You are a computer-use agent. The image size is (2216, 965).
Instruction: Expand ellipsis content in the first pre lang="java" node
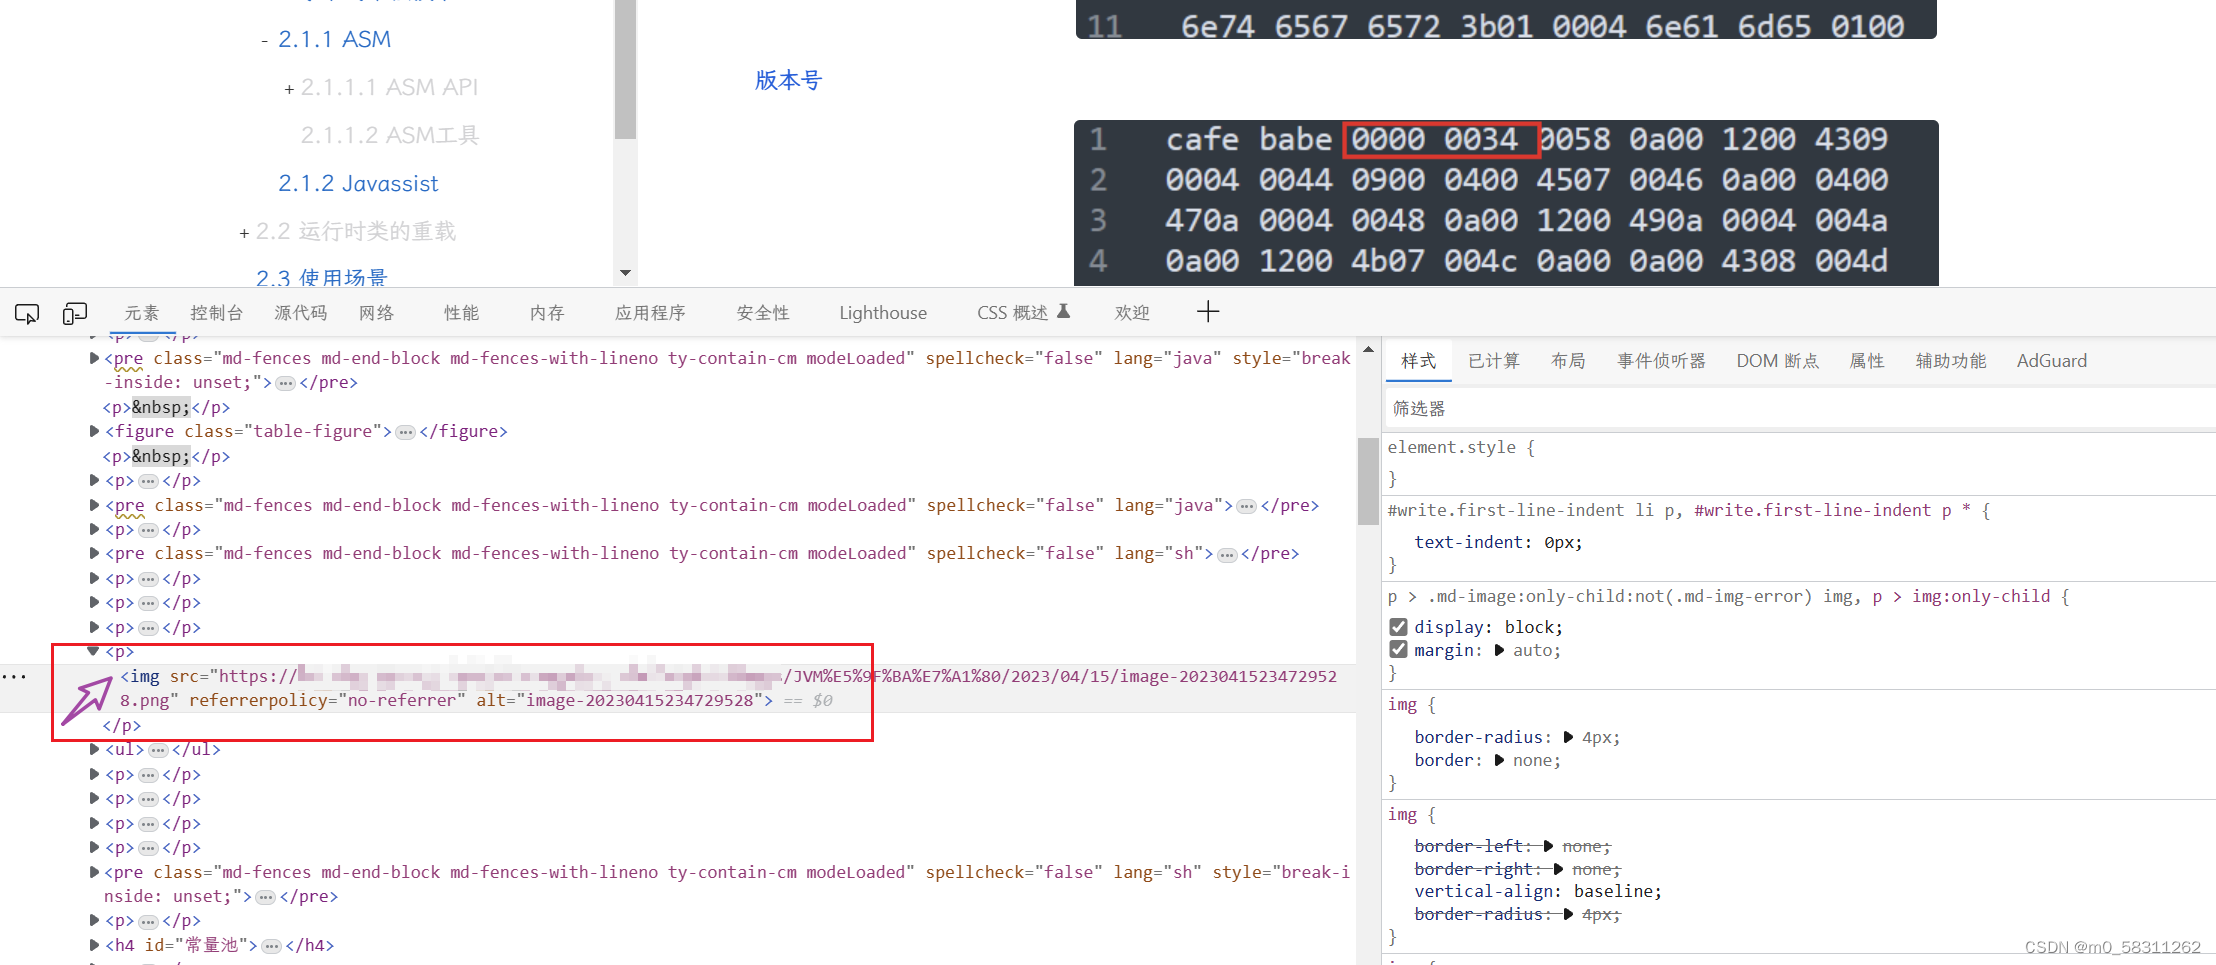(285, 381)
